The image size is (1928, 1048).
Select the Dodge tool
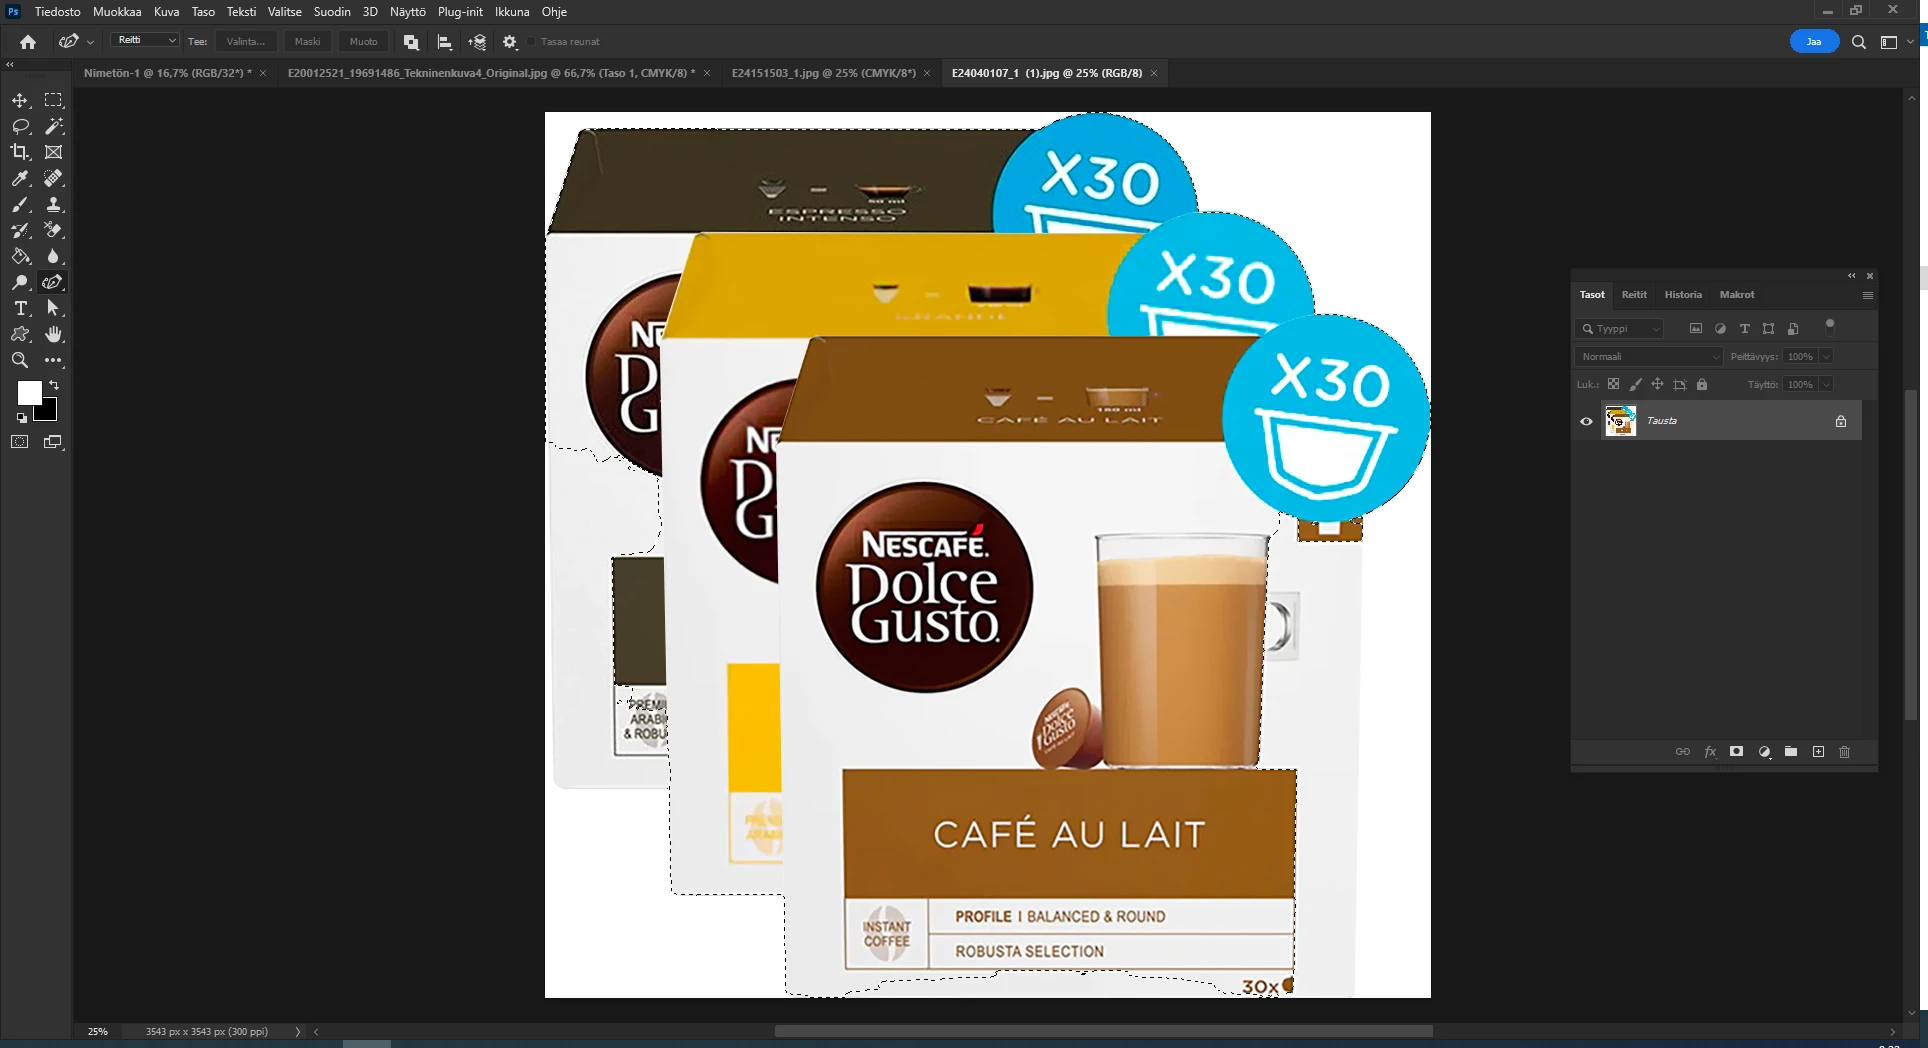click(x=20, y=282)
